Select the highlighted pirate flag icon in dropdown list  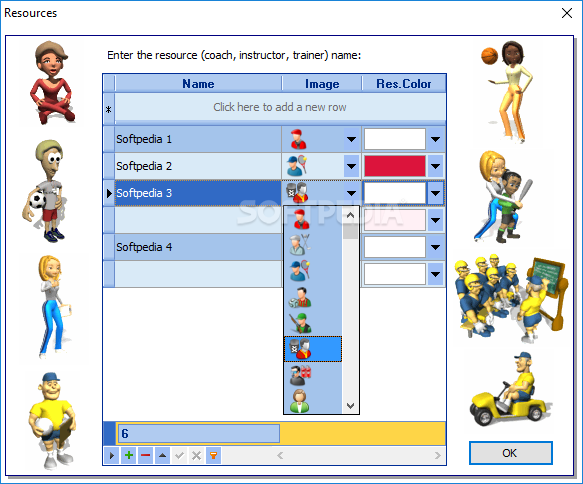tap(313, 349)
